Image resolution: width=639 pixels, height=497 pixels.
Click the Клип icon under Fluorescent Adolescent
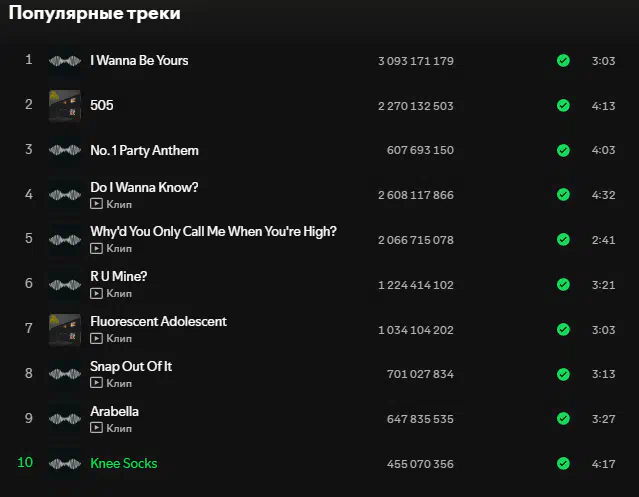tap(96, 338)
